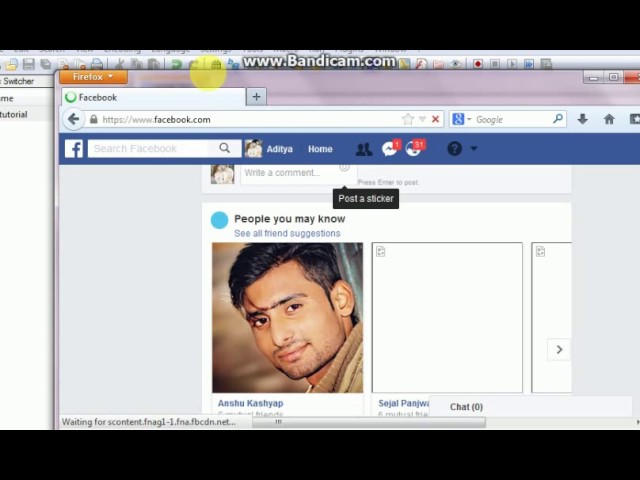Click Home in the Facebook top bar

pyautogui.click(x=320, y=149)
